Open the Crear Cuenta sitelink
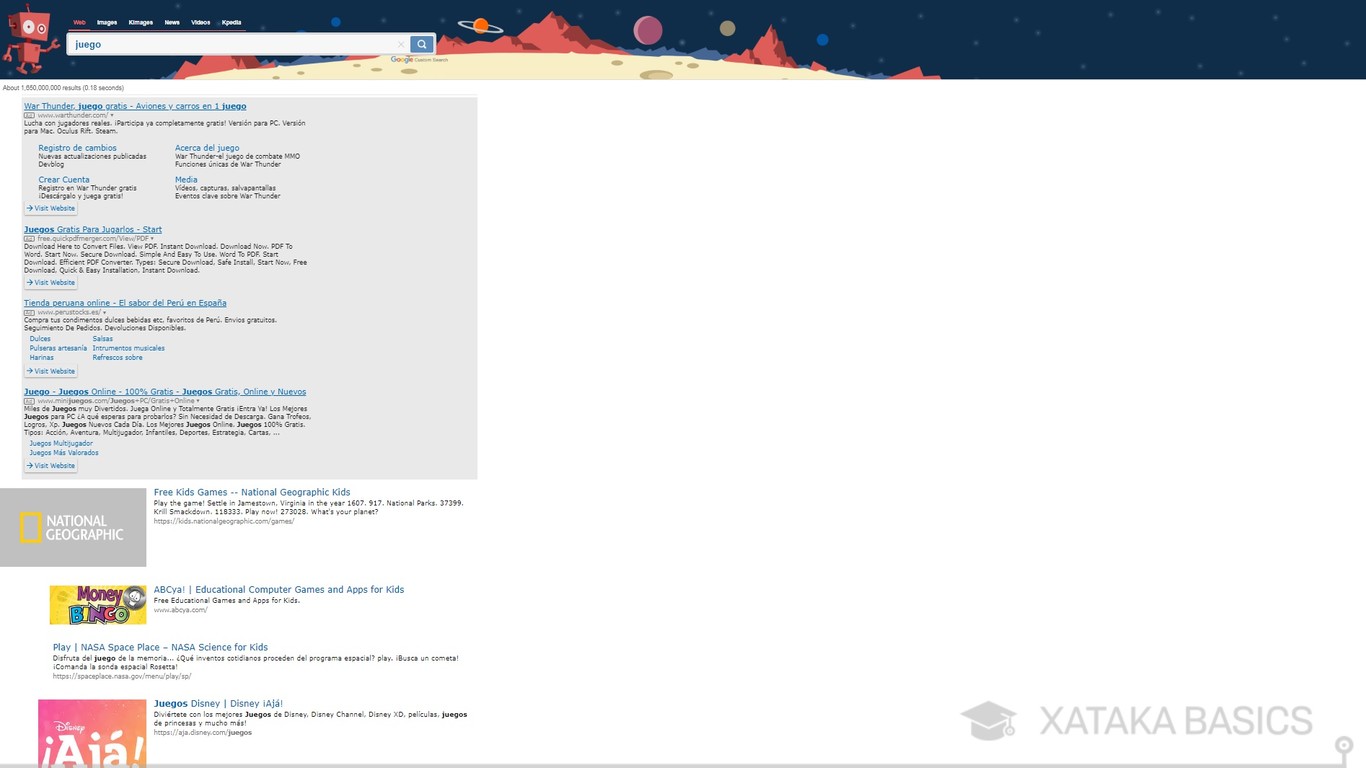Screen dimensions: 1366x768 pos(64,180)
